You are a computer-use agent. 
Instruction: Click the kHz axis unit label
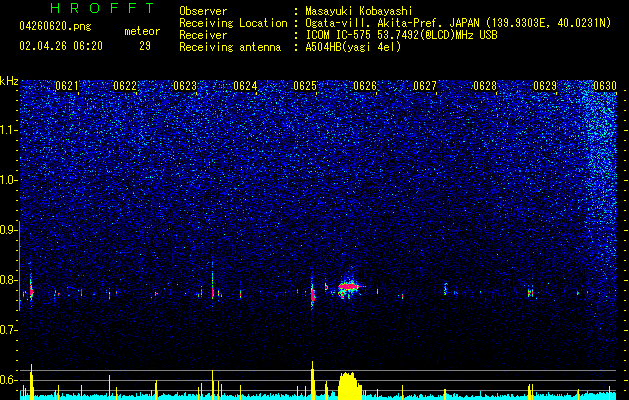click(9, 81)
